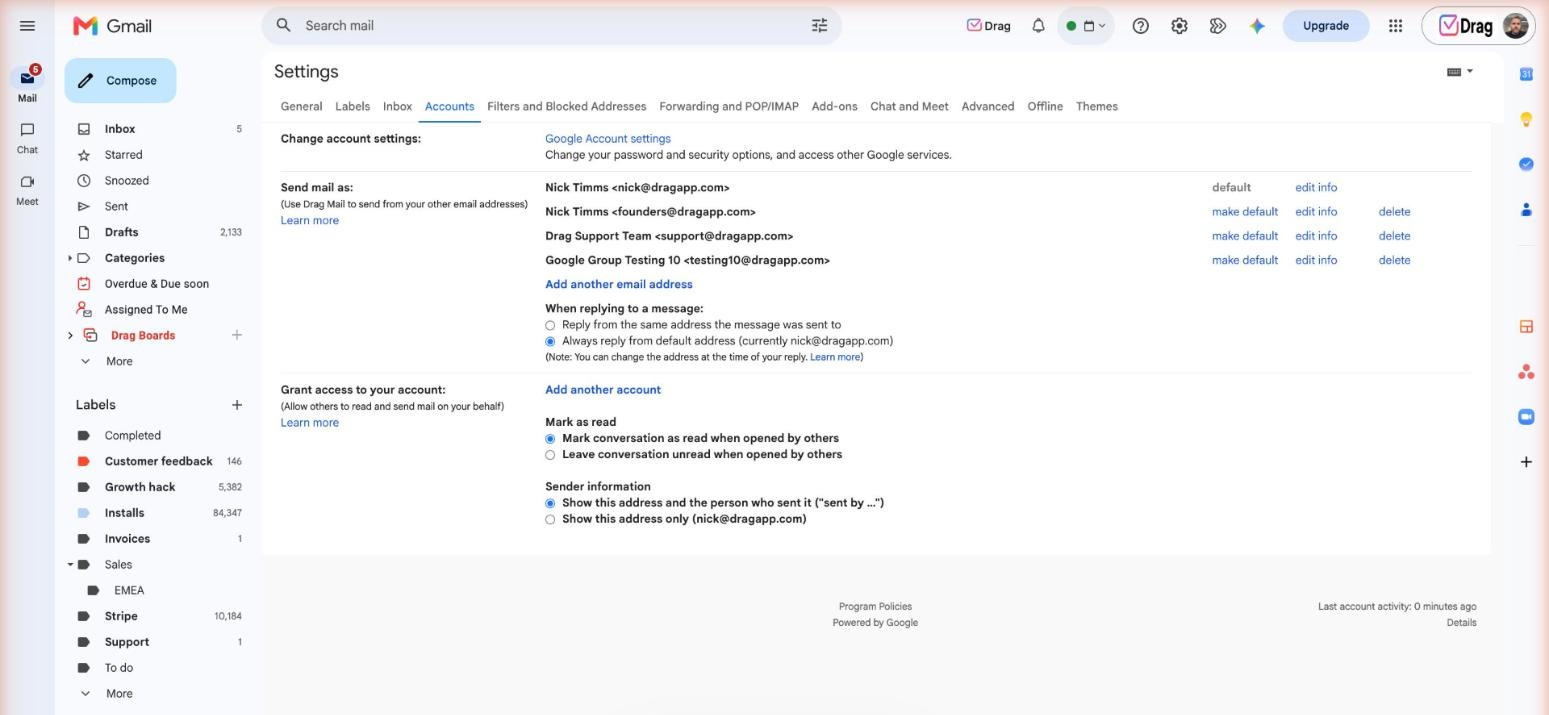
Task: Open the input tools keyboard dropdown
Action: 1460,72
